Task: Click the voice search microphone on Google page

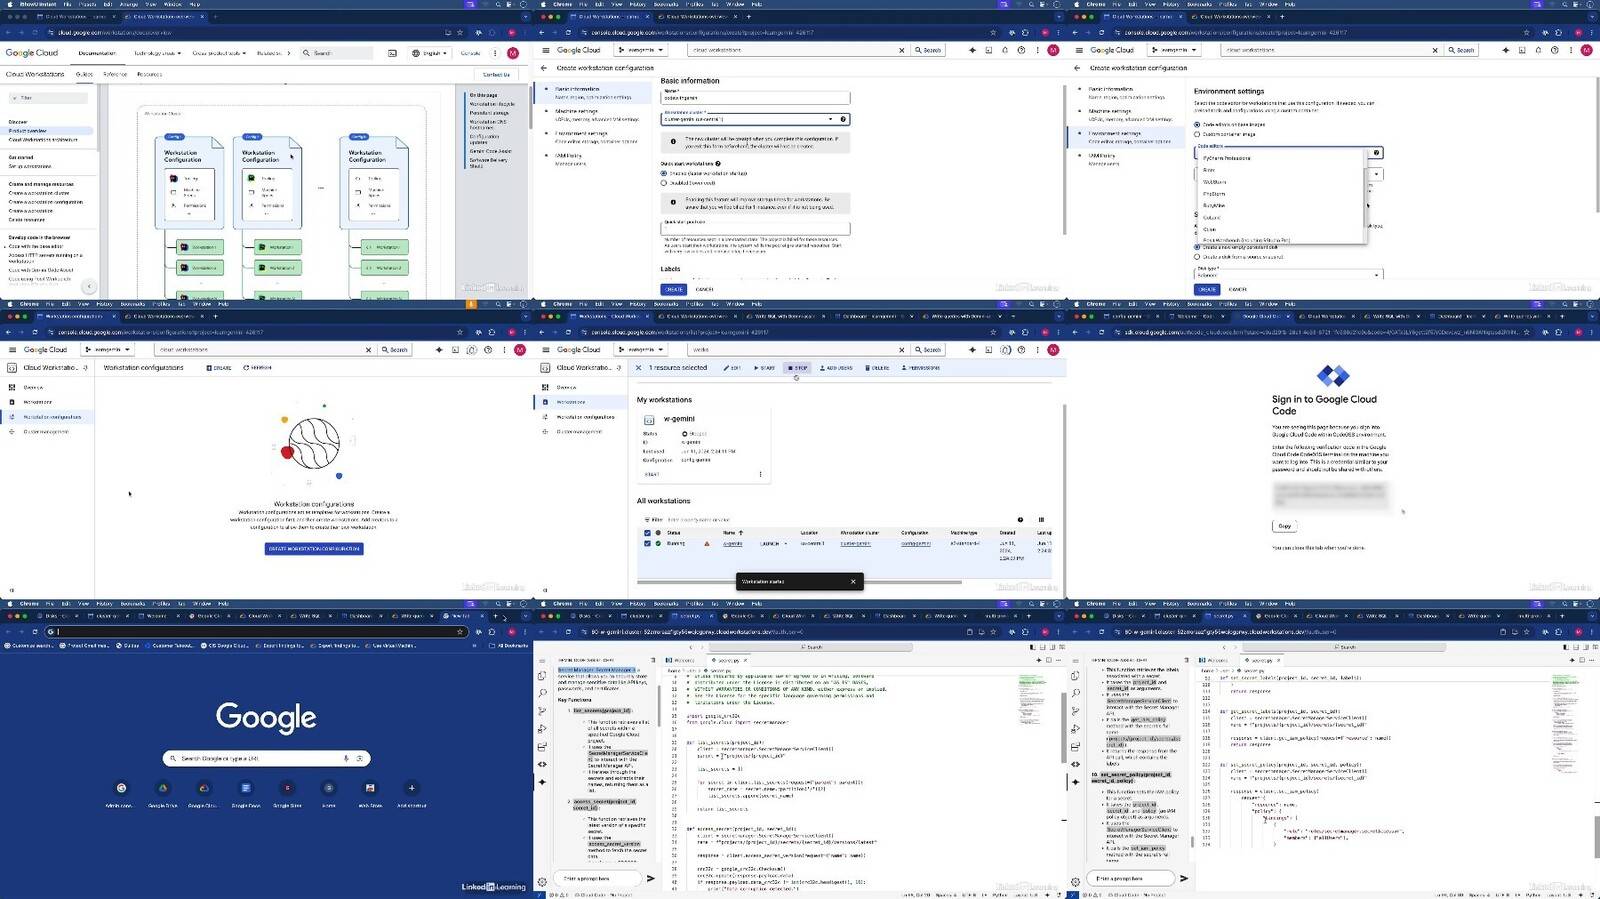Action: [346, 758]
